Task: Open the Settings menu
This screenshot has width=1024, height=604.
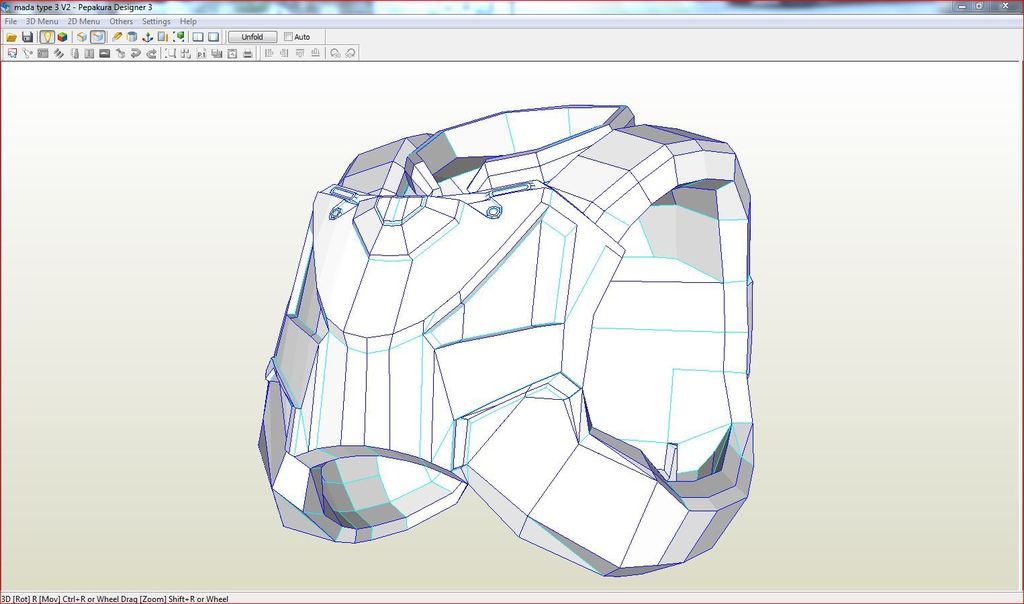Action: pos(156,21)
